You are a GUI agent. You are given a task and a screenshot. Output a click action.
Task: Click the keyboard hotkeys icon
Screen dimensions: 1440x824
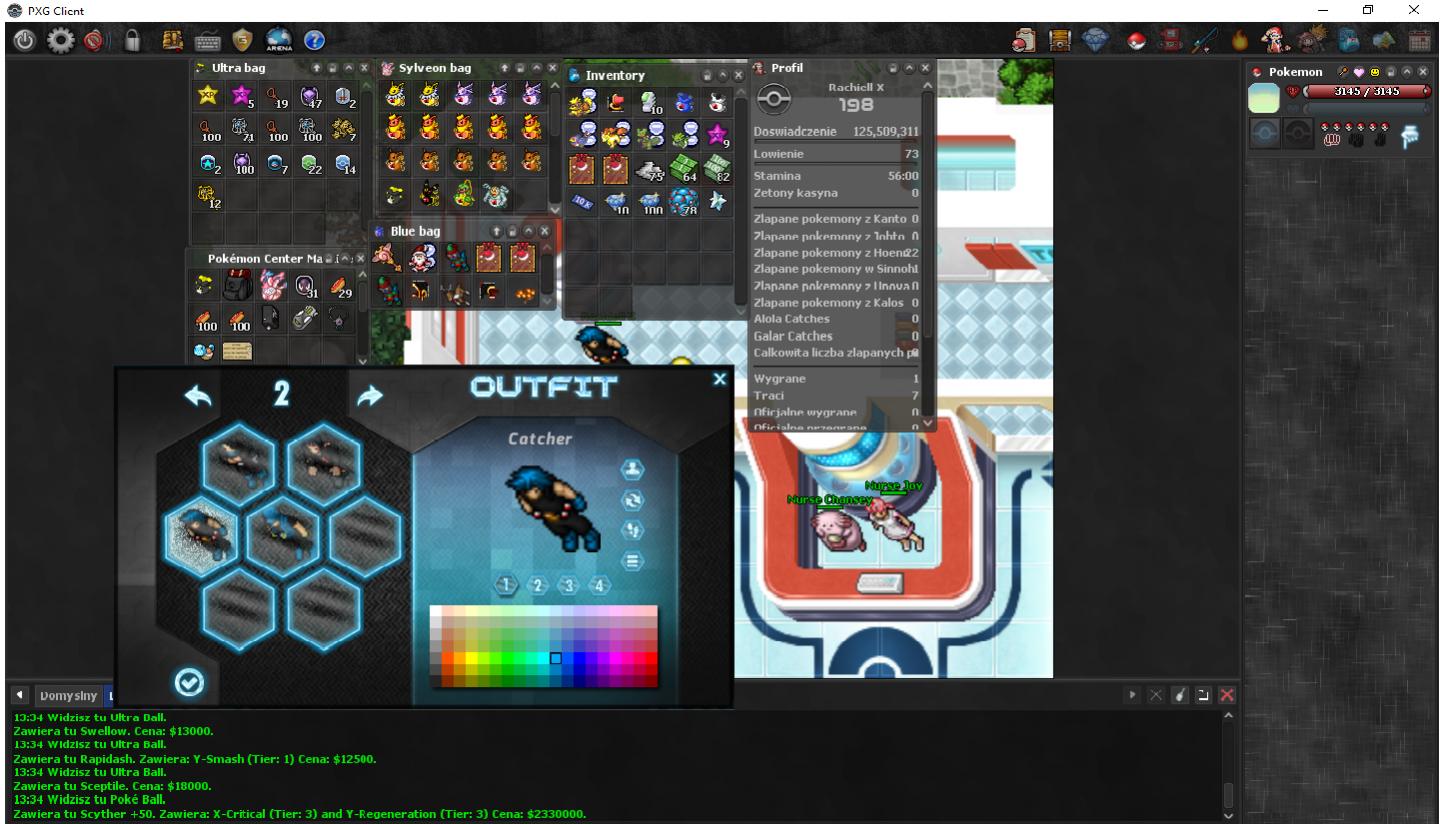208,40
